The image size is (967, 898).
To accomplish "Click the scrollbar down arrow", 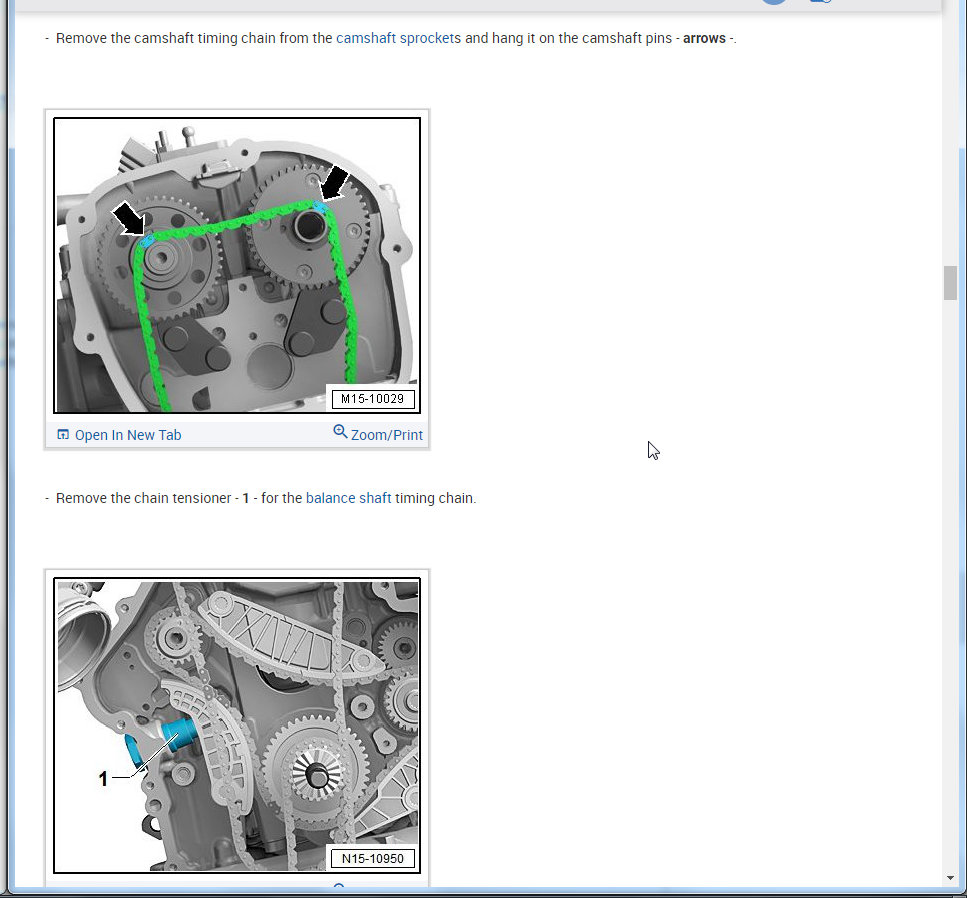I will coord(950,878).
